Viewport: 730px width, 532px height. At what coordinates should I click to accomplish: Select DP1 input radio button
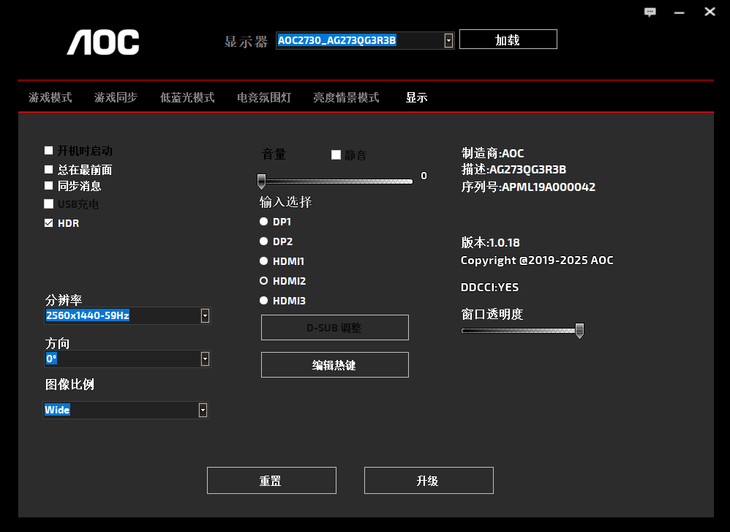(x=264, y=222)
